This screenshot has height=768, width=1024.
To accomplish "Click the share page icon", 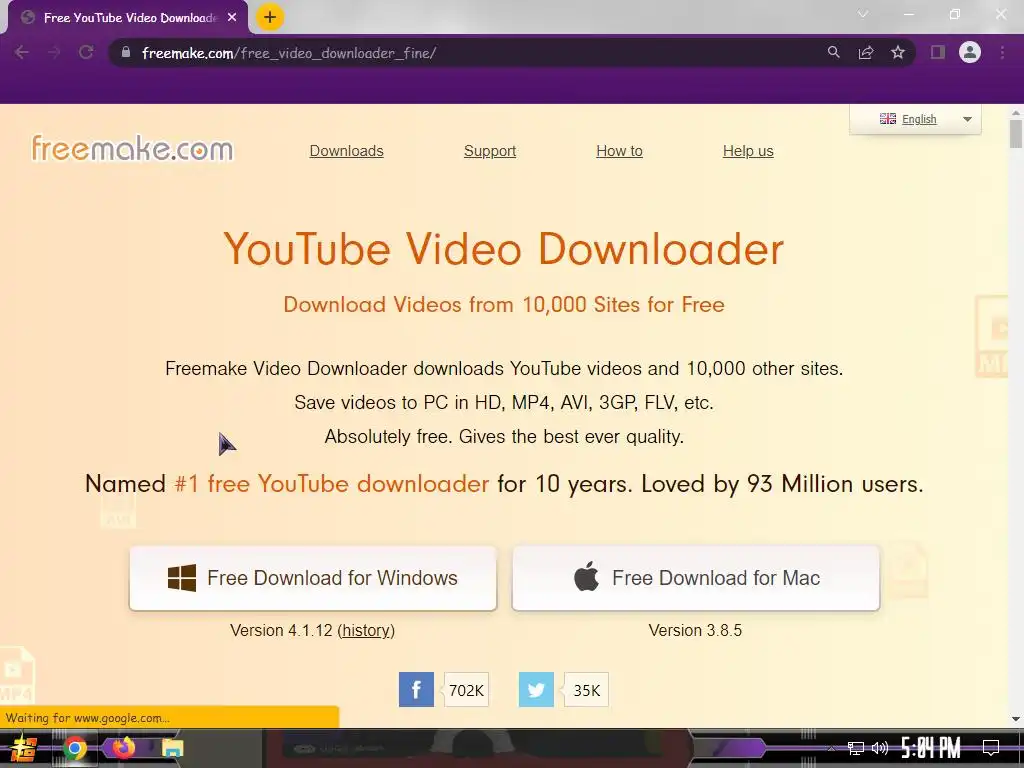I will click(866, 52).
